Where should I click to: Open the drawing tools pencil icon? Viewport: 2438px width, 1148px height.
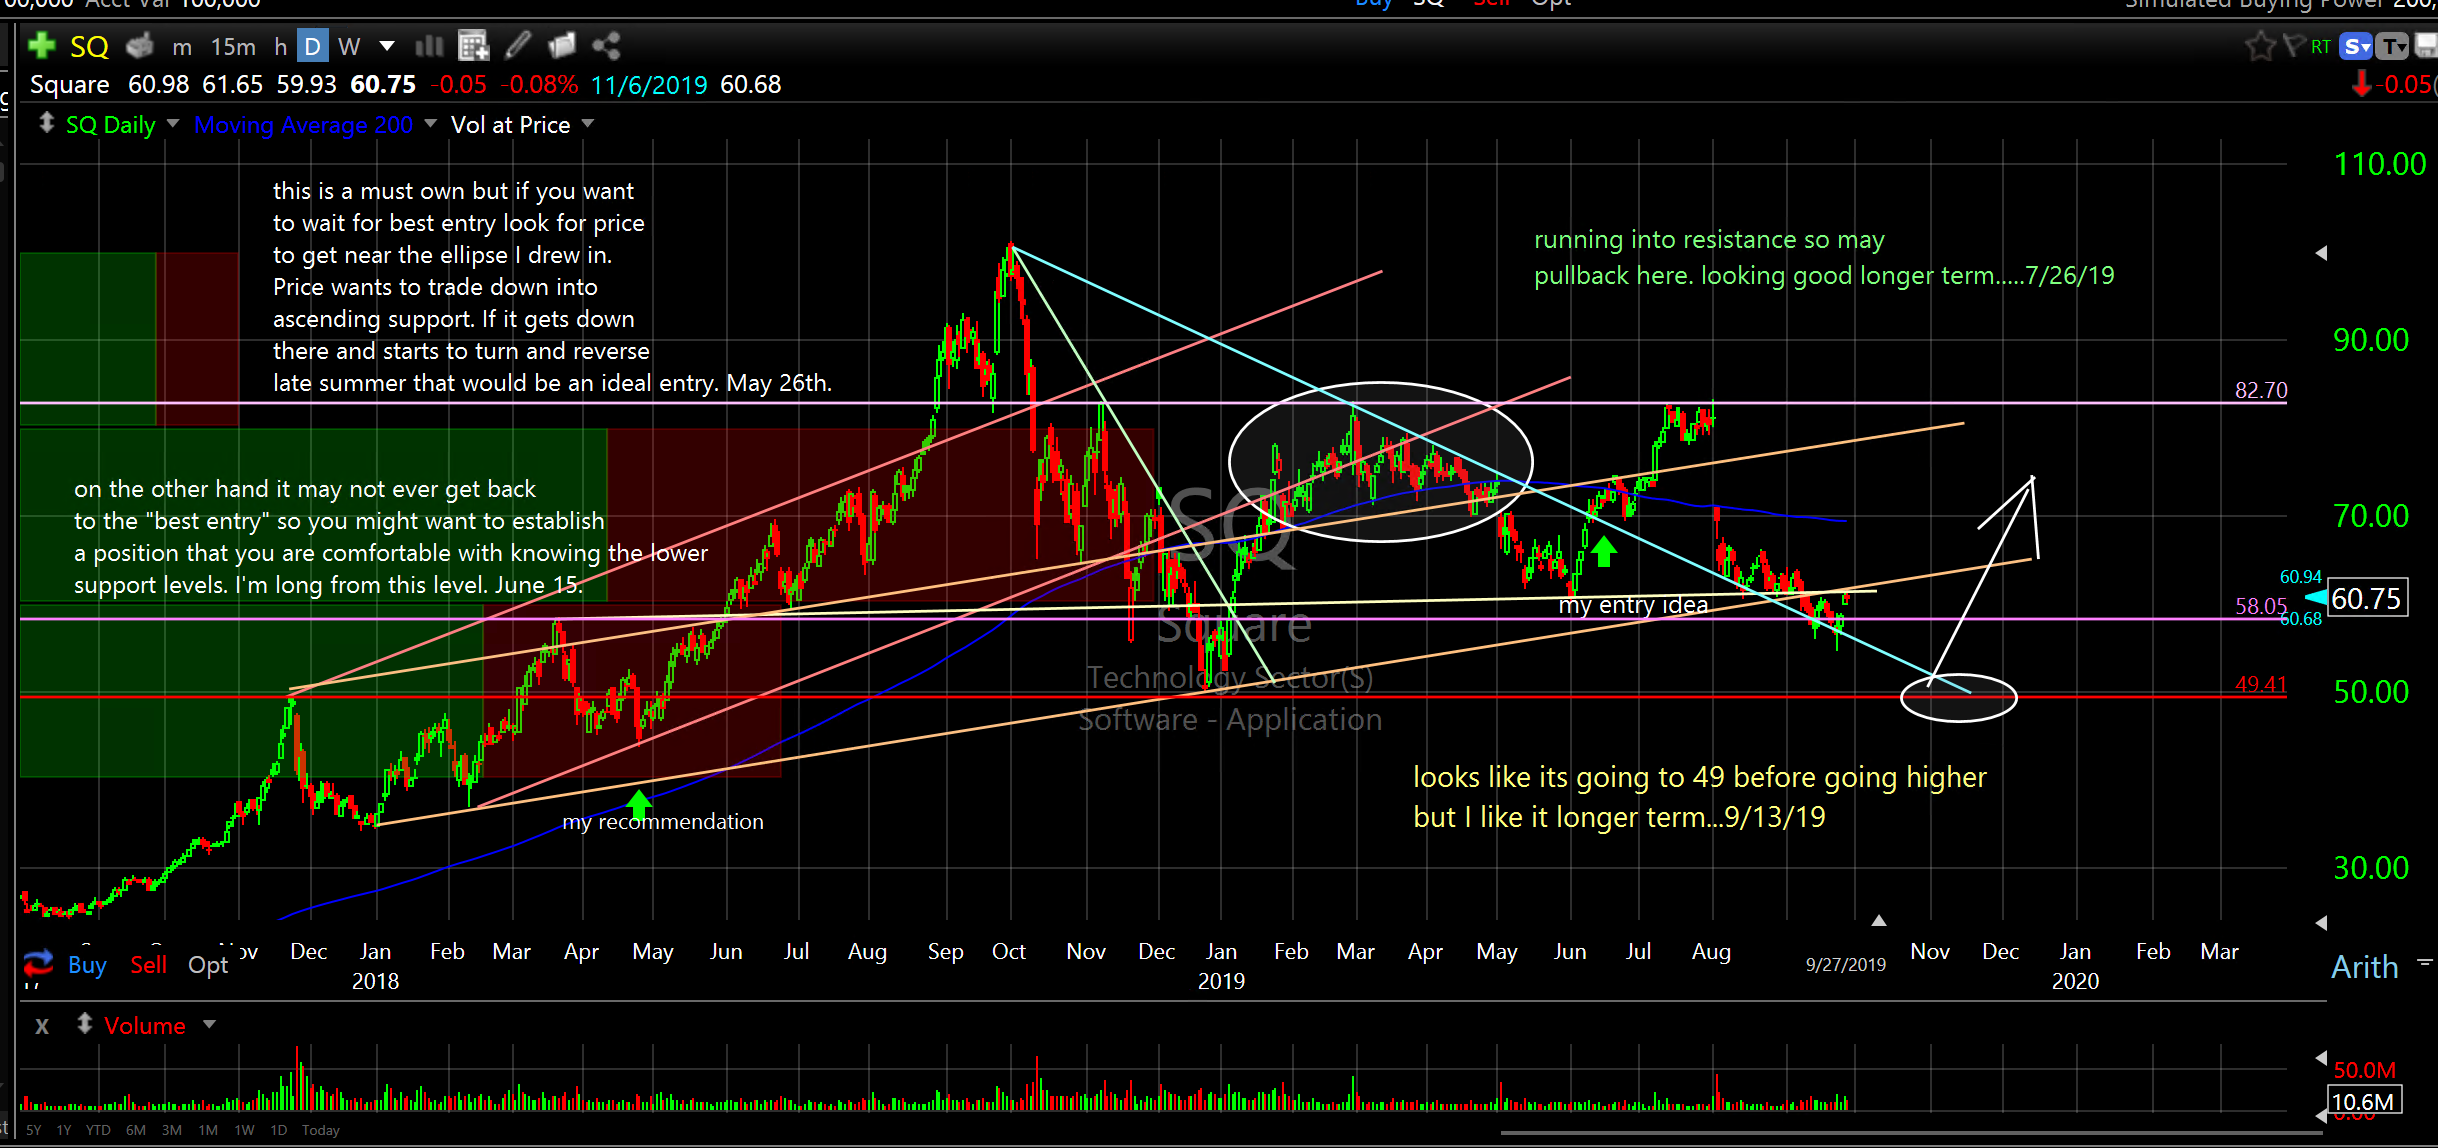[x=518, y=46]
